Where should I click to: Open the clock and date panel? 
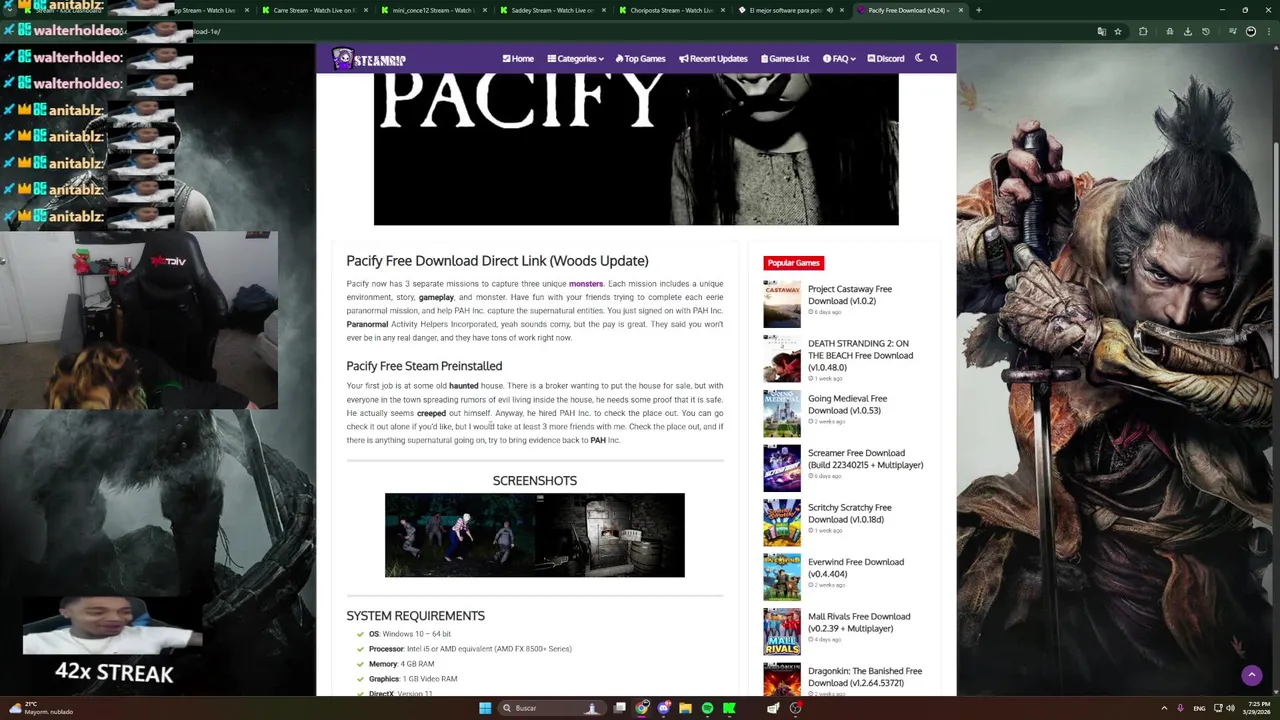pos(1259,708)
